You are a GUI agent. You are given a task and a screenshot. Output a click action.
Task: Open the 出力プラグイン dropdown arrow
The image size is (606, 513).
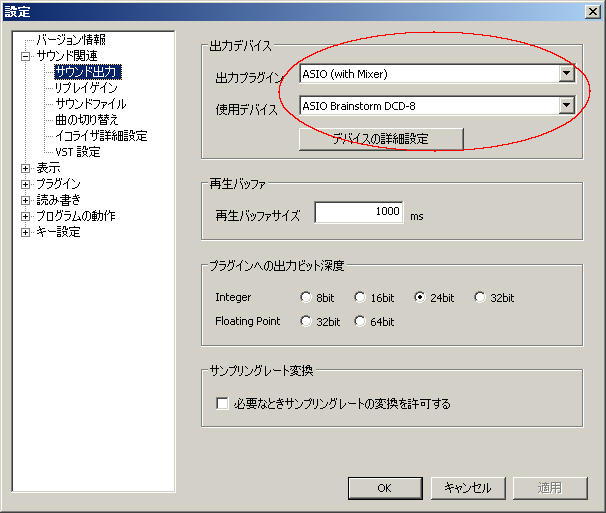(x=566, y=73)
